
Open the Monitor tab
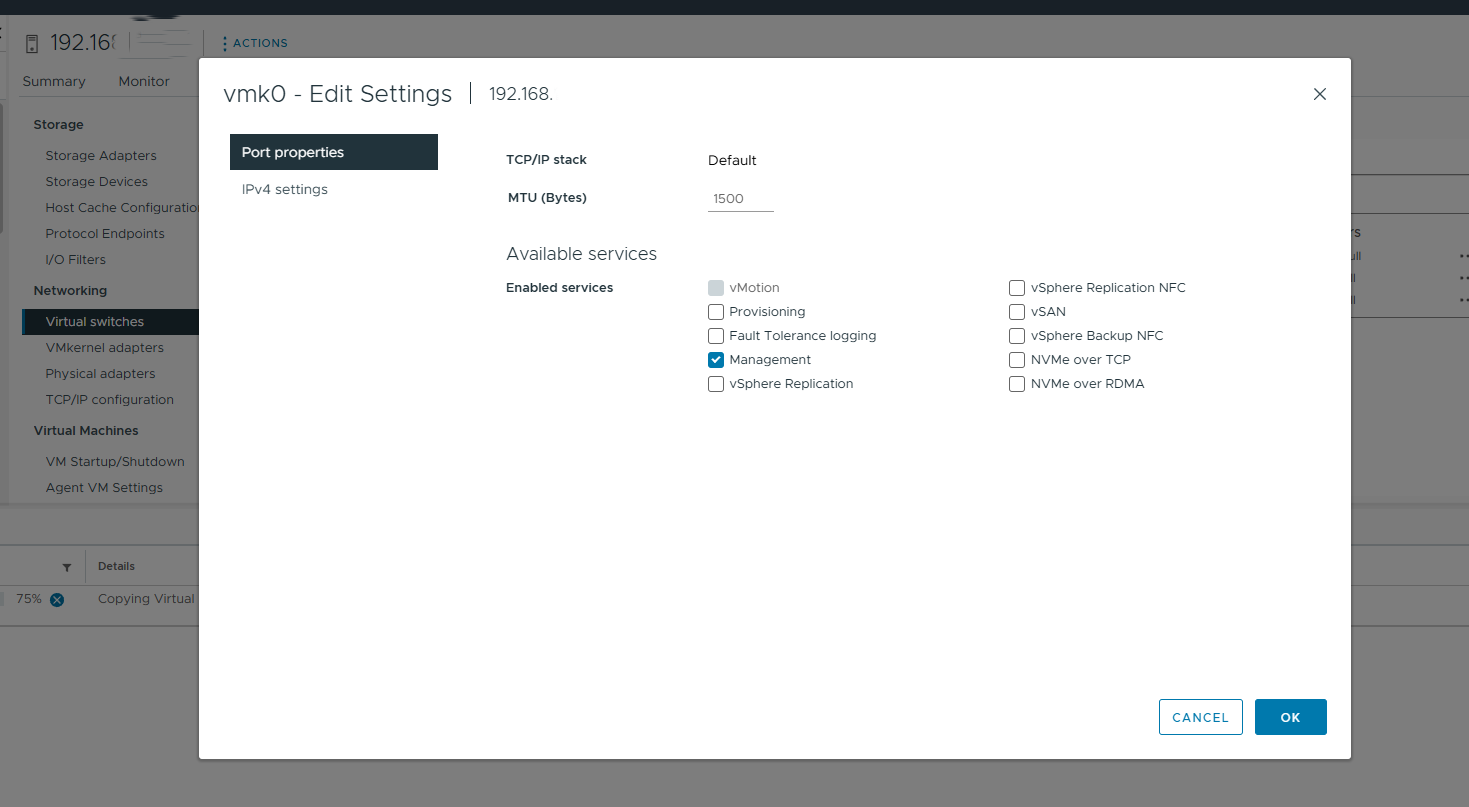click(x=144, y=82)
